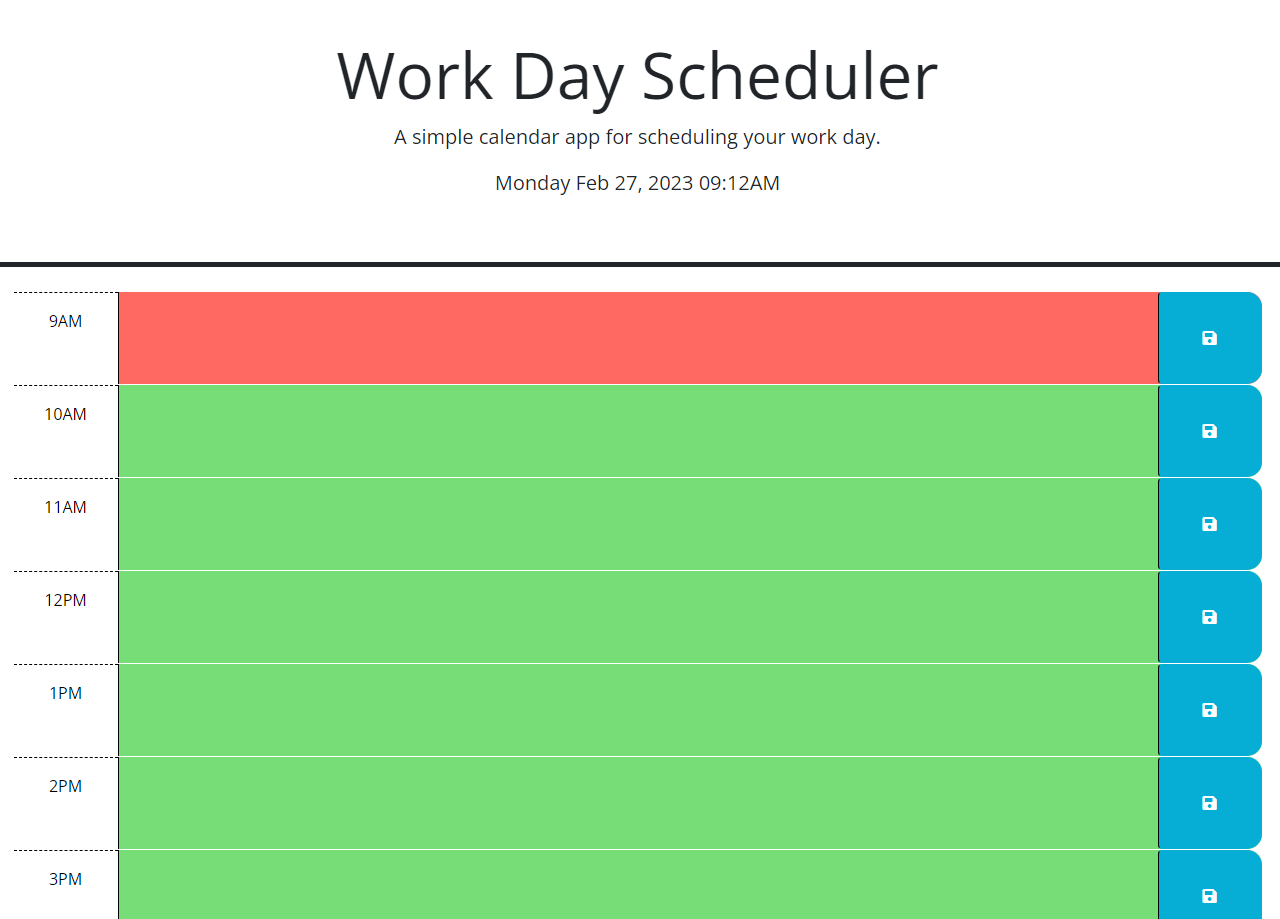This screenshot has width=1280, height=919.
Task: Click the Work Day Scheduler title
Action: tap(636, 77)
